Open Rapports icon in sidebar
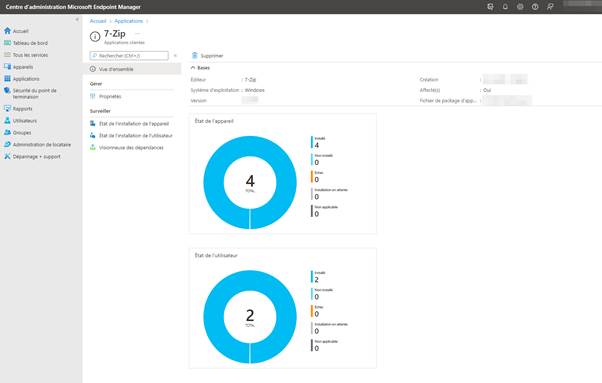The width and height of the screenshot is (602, 383). point(7,109)
